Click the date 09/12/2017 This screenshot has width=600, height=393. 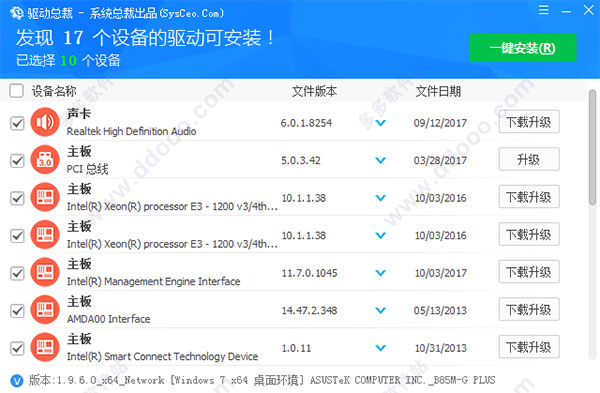440,123
